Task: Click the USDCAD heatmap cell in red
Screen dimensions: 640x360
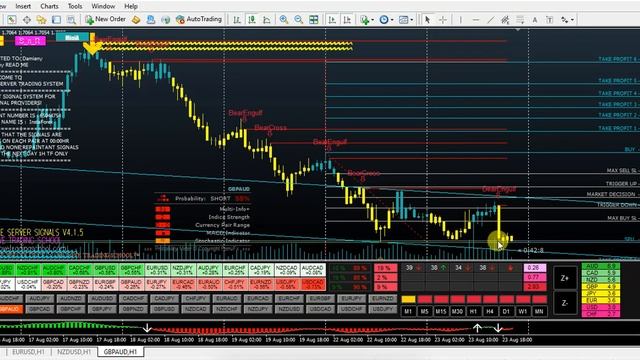Action: tap(313, 284)
